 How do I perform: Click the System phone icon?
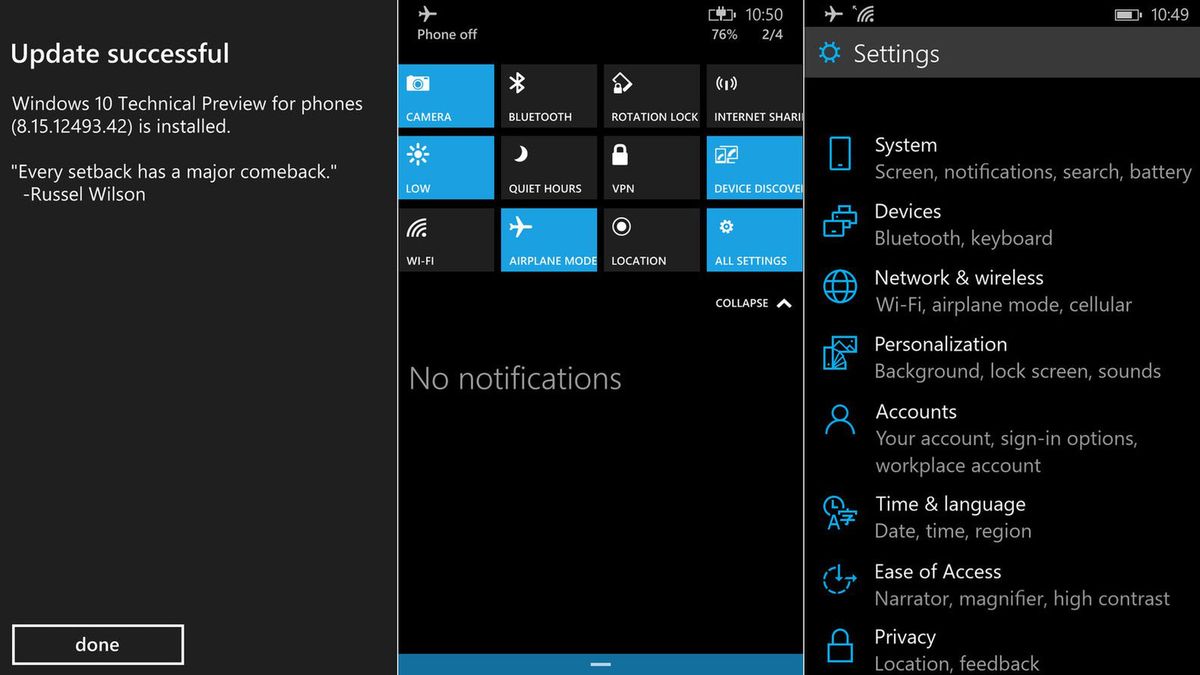[840, 154]
